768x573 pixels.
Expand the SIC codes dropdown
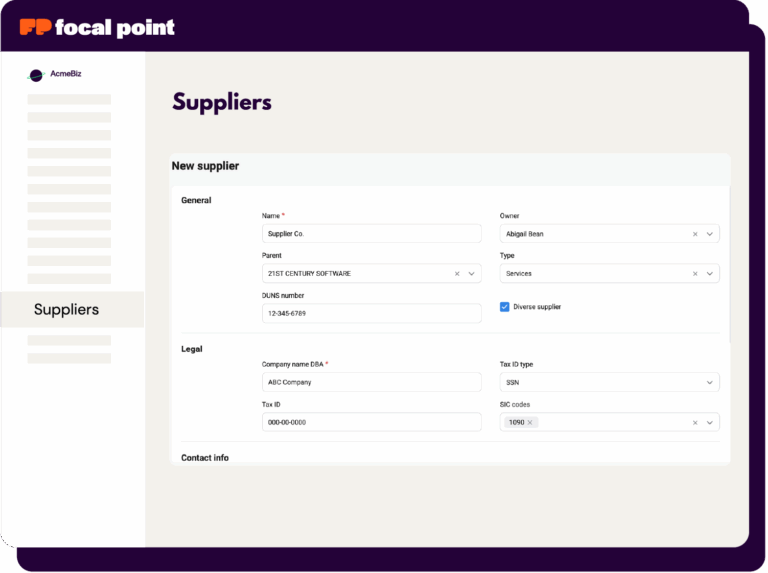pyautogui.click(x=710, y=422)
